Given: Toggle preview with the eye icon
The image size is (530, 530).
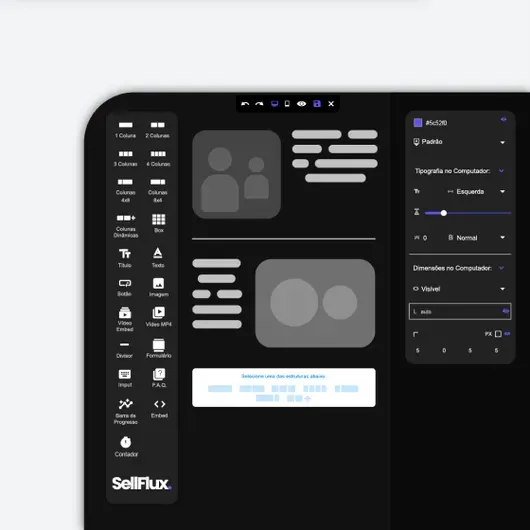Looking at the screenshot, I should (x=302, y=104).
